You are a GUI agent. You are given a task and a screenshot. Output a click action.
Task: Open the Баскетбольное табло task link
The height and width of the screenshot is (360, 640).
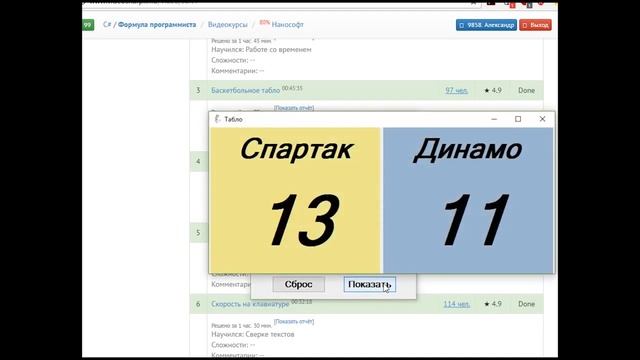(245, 90)
